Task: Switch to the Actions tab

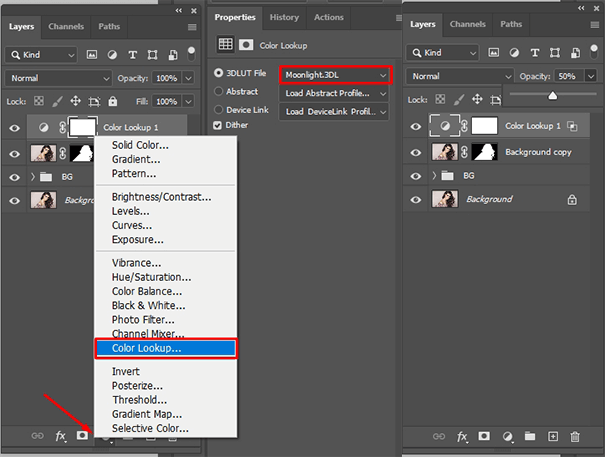Action: pyautogui.click(x=328, y=17)
